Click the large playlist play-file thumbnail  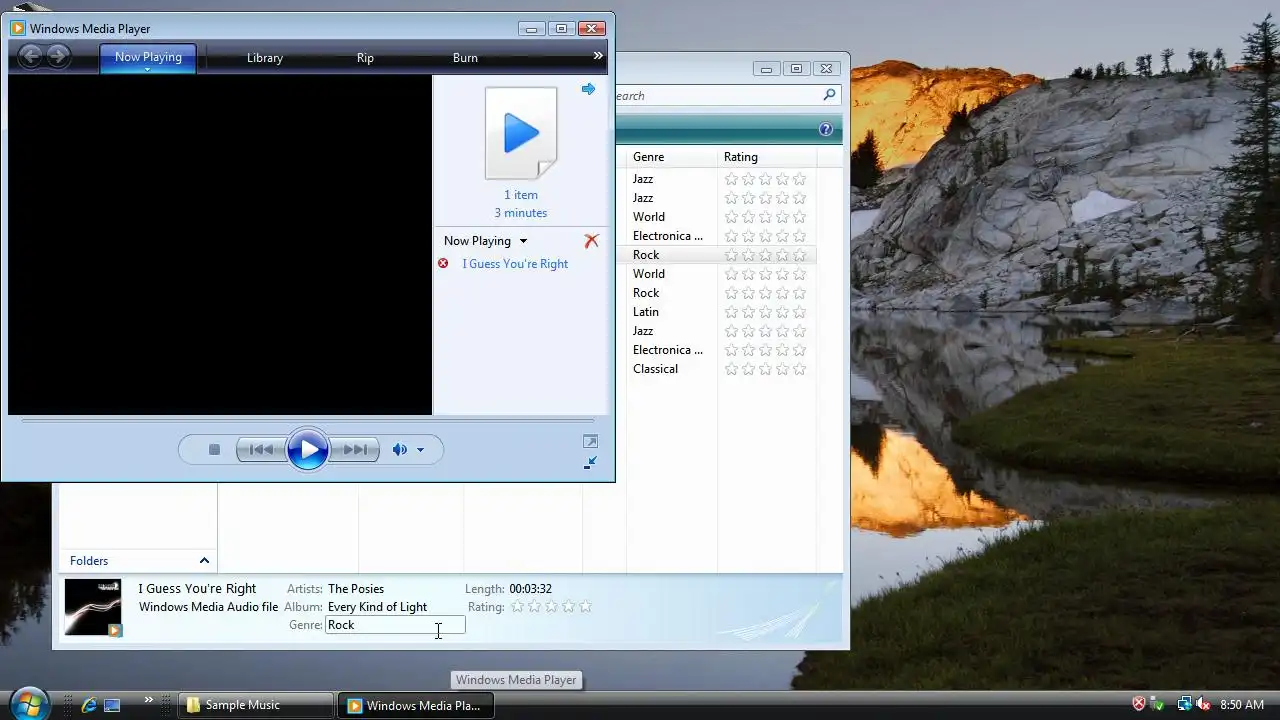pyautogui.click(x=520, y=133)
